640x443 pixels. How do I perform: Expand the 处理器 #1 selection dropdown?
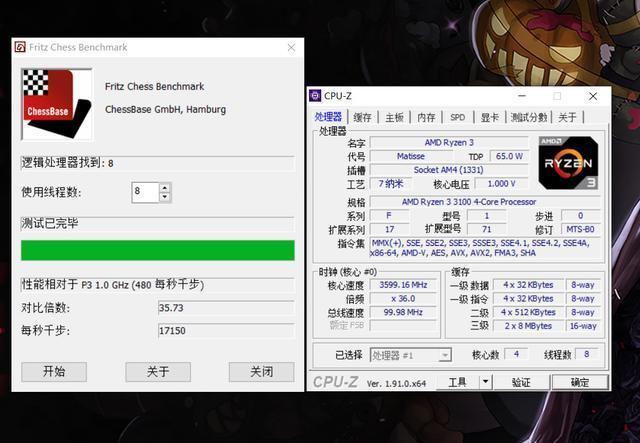[445, 355]
